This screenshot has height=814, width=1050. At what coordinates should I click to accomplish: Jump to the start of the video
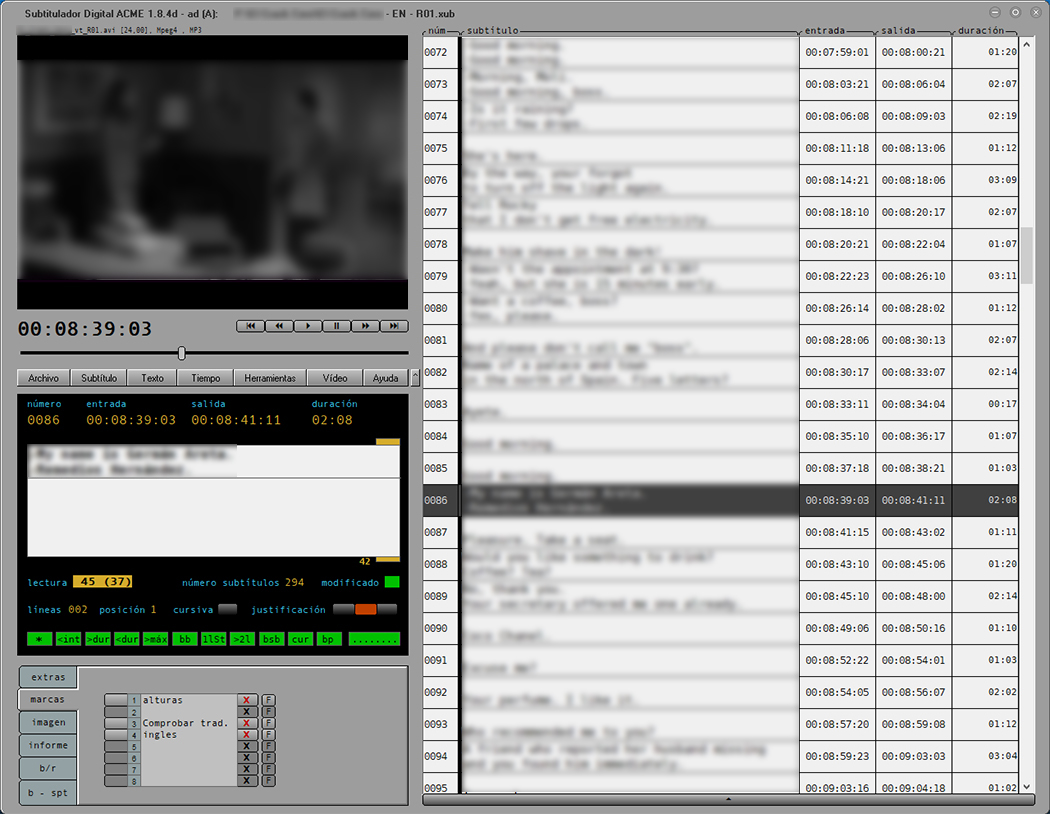tap(251, 326)
